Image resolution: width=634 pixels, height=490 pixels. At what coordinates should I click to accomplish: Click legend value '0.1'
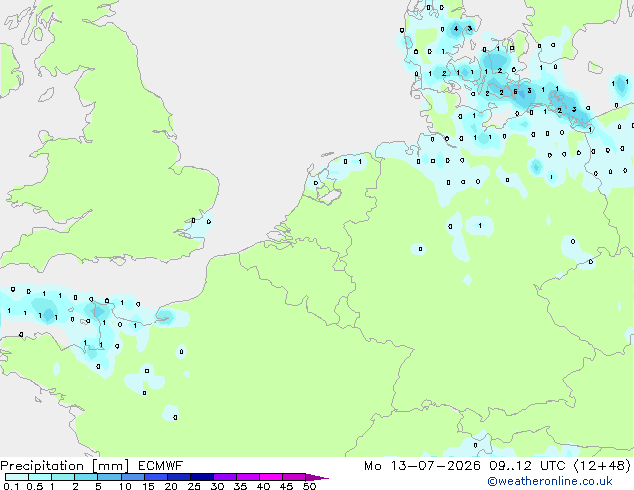pos(11,486)
